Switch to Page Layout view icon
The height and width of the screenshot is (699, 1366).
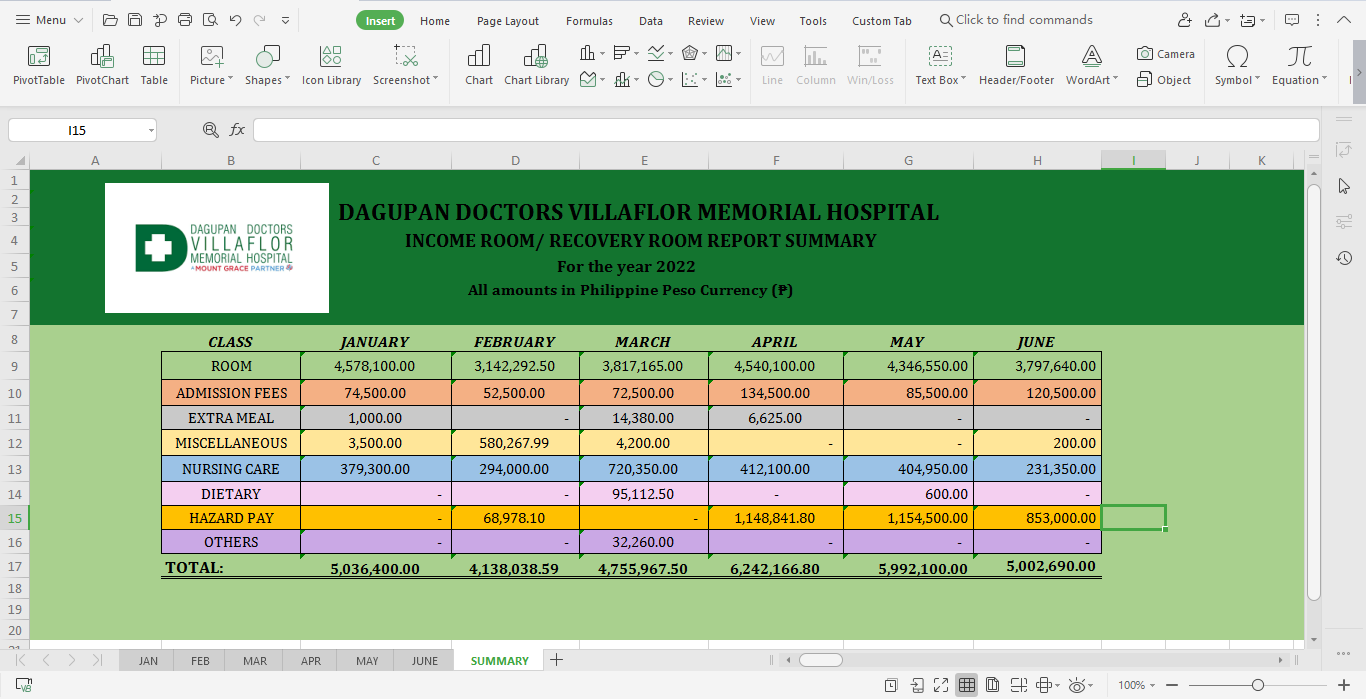(x=992, y=685)
